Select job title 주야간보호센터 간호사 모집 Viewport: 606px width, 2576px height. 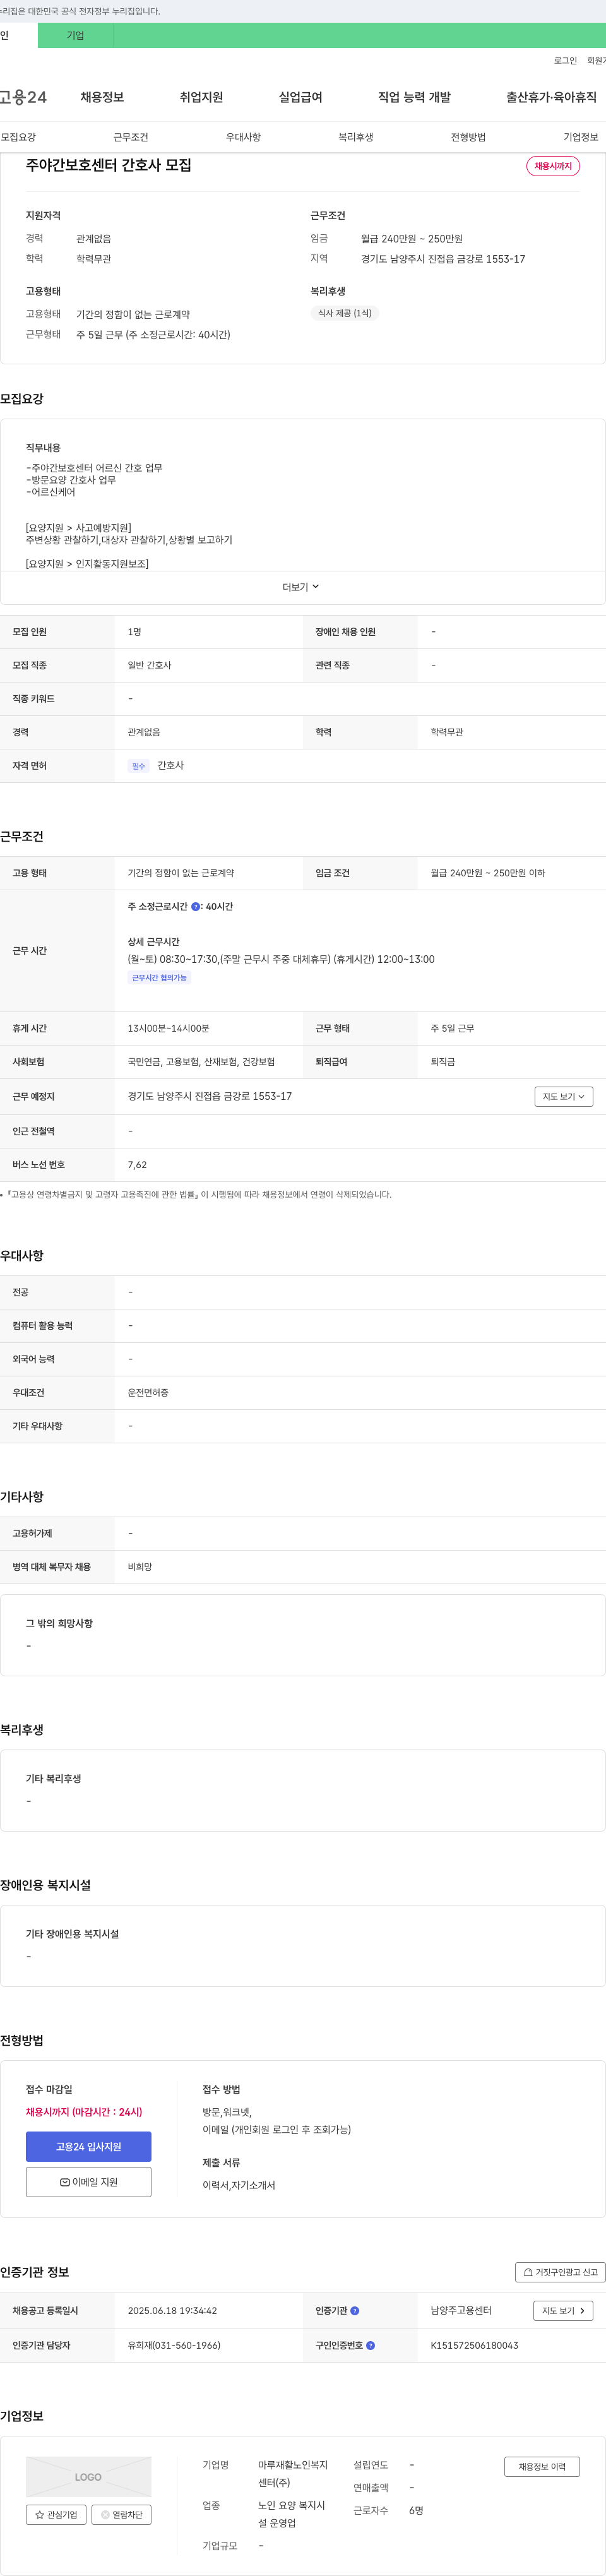tap(109, 165)
